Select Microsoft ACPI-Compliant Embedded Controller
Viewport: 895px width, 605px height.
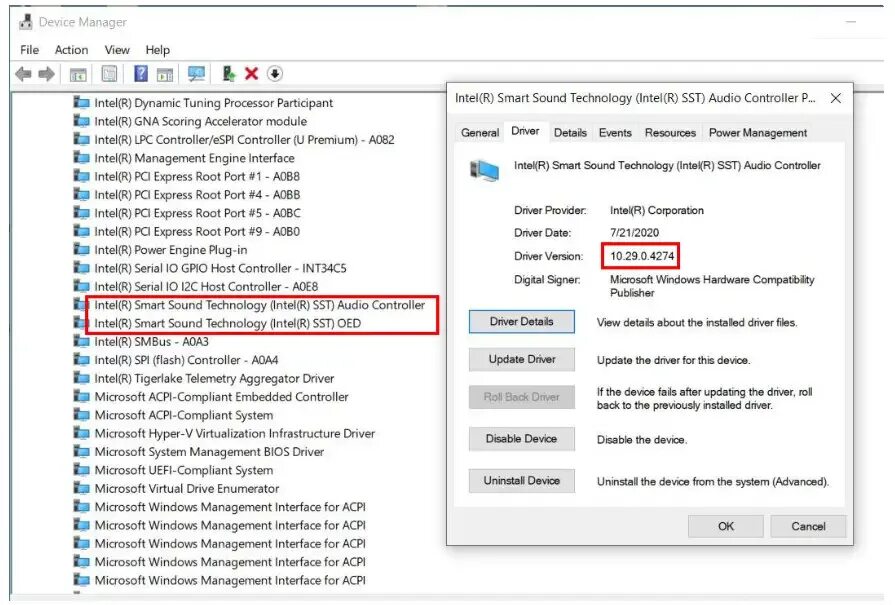[x=221, y=396]
